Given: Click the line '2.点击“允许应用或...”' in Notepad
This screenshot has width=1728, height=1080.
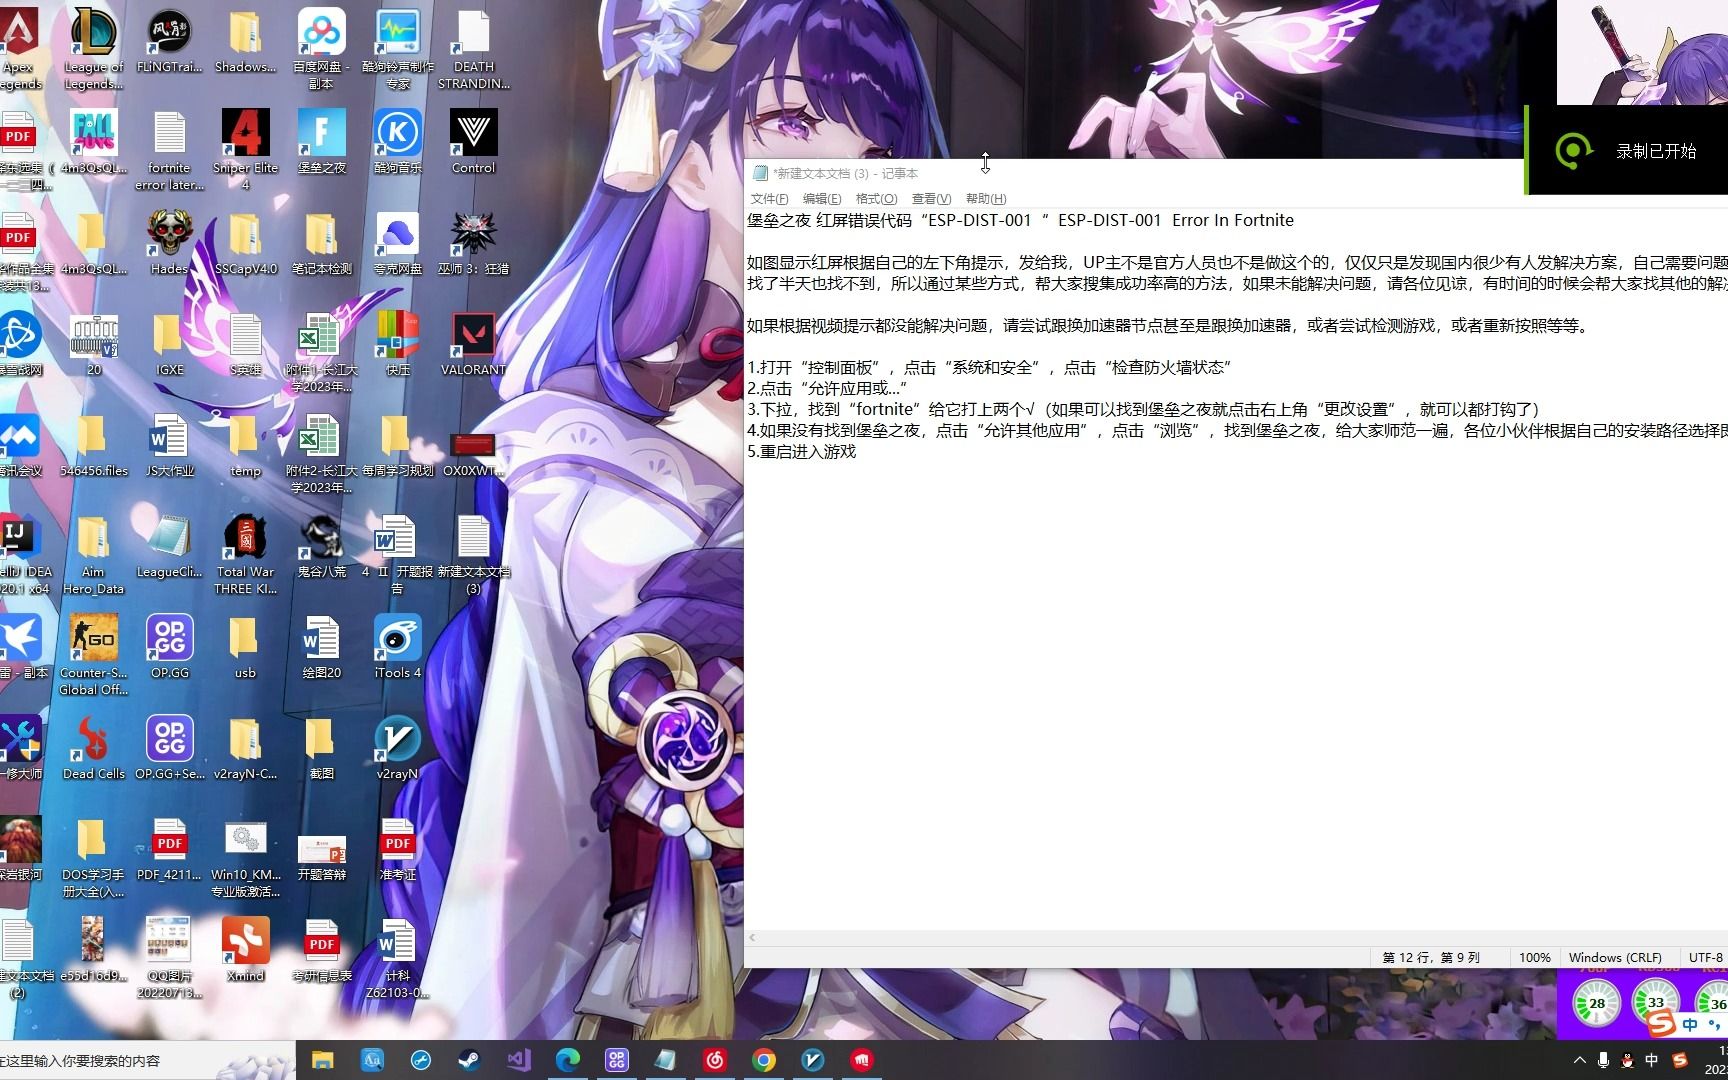Looking at the screenshot, I should click(827, 388).
